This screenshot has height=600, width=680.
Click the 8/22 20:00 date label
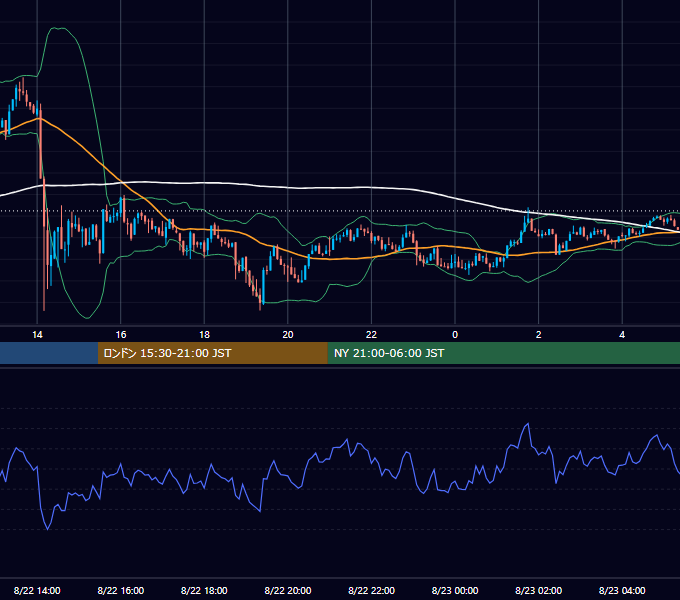pyautogui.click(x=288, y=590)
